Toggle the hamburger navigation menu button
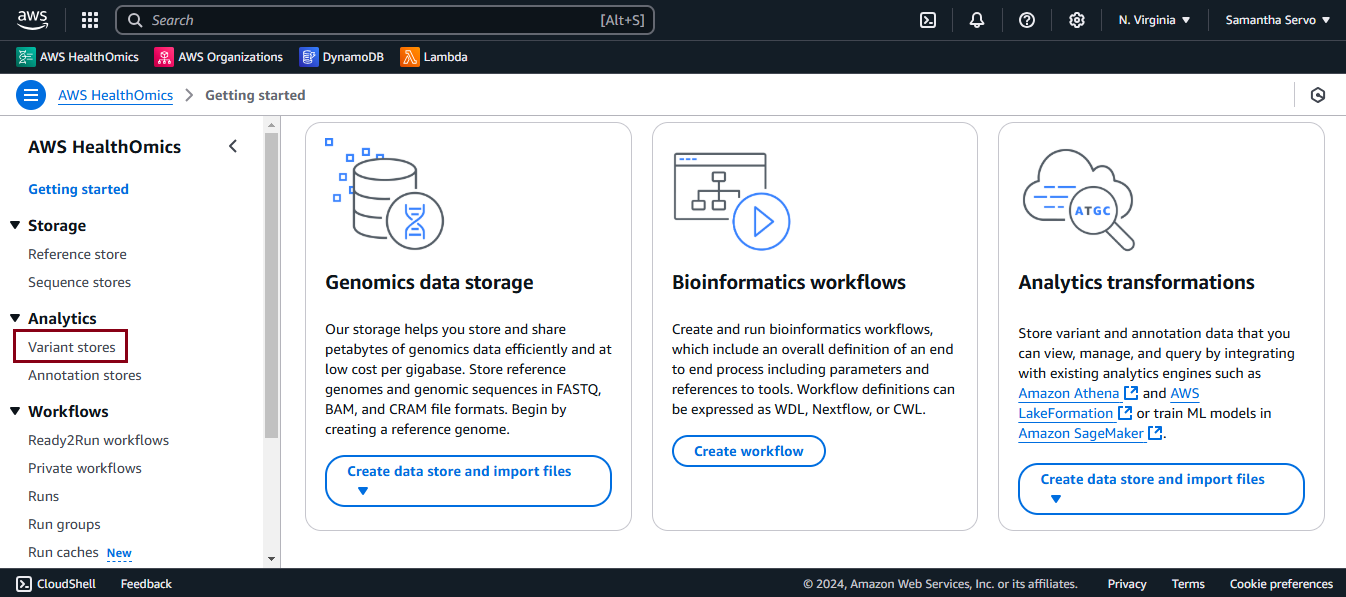This screenshot has width=1346, height=597. [x=31, y=96]
